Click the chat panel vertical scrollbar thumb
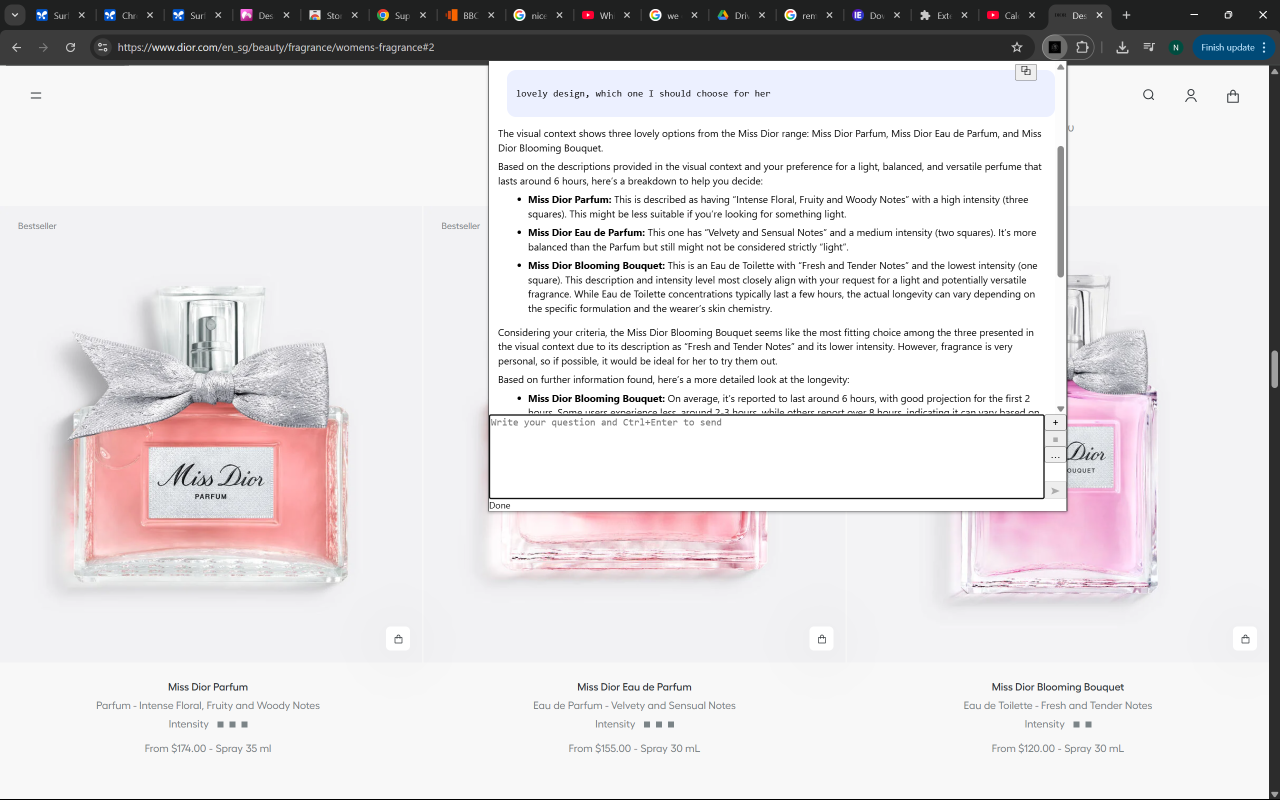The width and height of the screenshot is (1280, 800). click(x=1061, y=210)
